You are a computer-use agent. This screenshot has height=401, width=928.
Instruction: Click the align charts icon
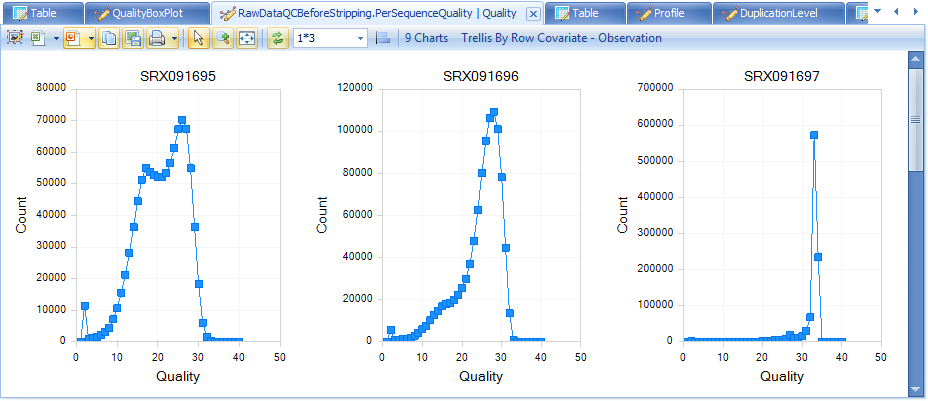(383, 38)
